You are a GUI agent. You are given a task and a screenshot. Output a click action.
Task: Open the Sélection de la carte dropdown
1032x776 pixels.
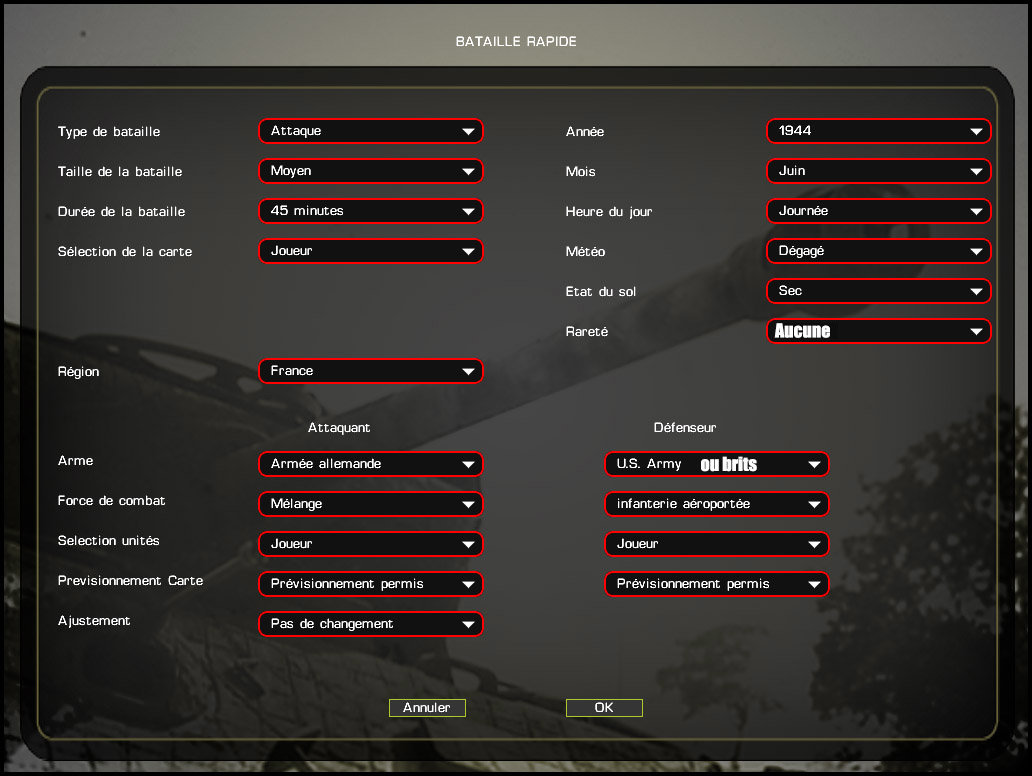[x=371, y=251]
